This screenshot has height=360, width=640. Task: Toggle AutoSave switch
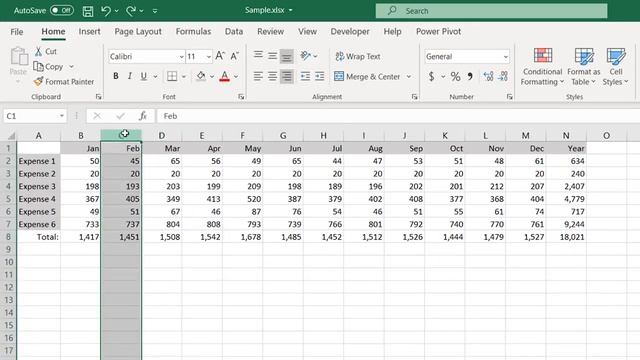(62, 10)
